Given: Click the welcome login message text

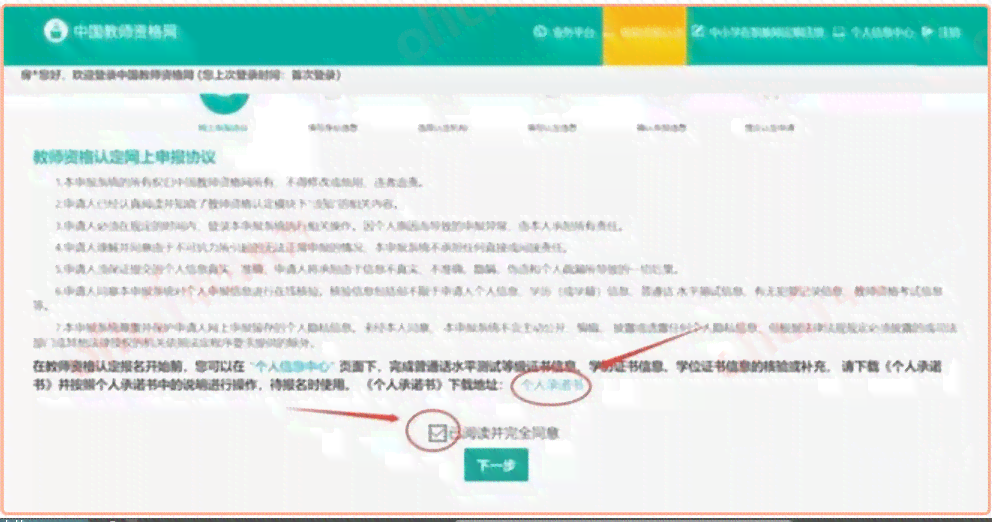Looking at the screenshot, I should point(181,75).
